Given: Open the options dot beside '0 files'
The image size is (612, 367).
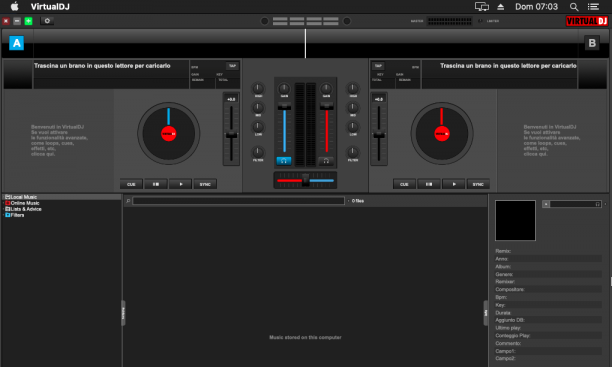Looking at the screenshot, I should (348, 201).
